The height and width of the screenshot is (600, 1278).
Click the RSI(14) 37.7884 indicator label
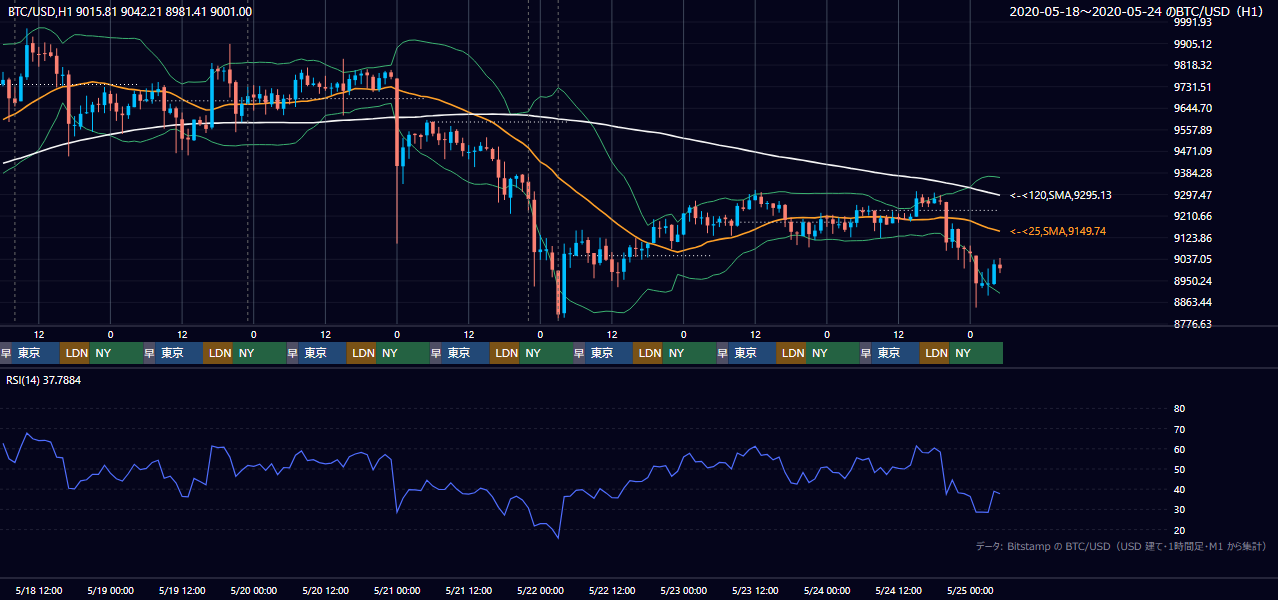coord(44,380)
